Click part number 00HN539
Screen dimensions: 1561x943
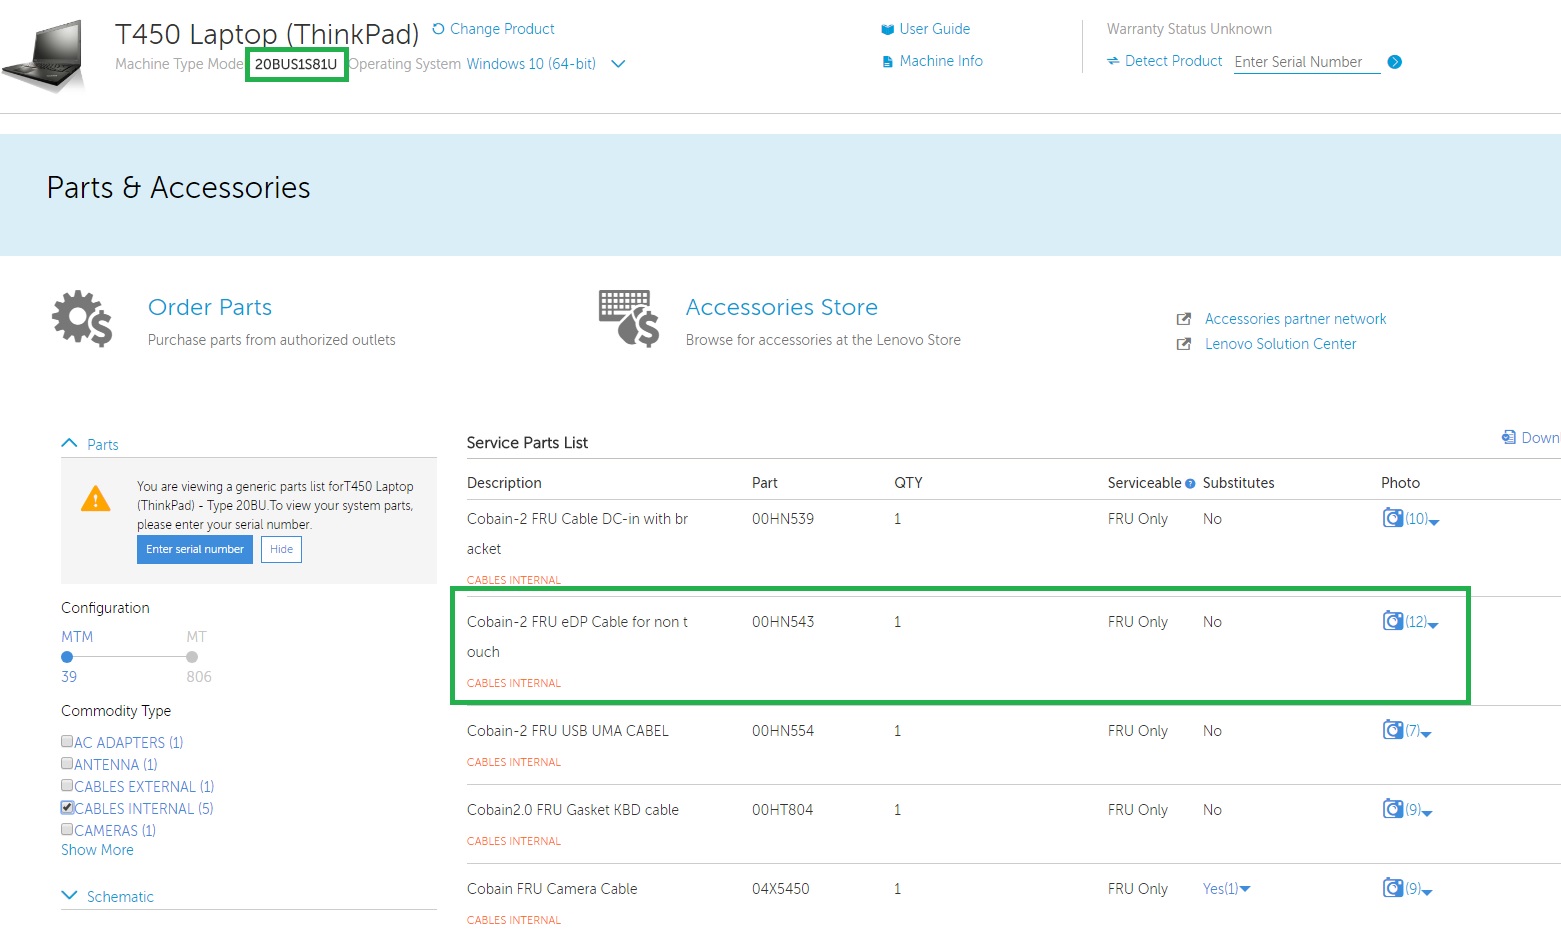783,519
